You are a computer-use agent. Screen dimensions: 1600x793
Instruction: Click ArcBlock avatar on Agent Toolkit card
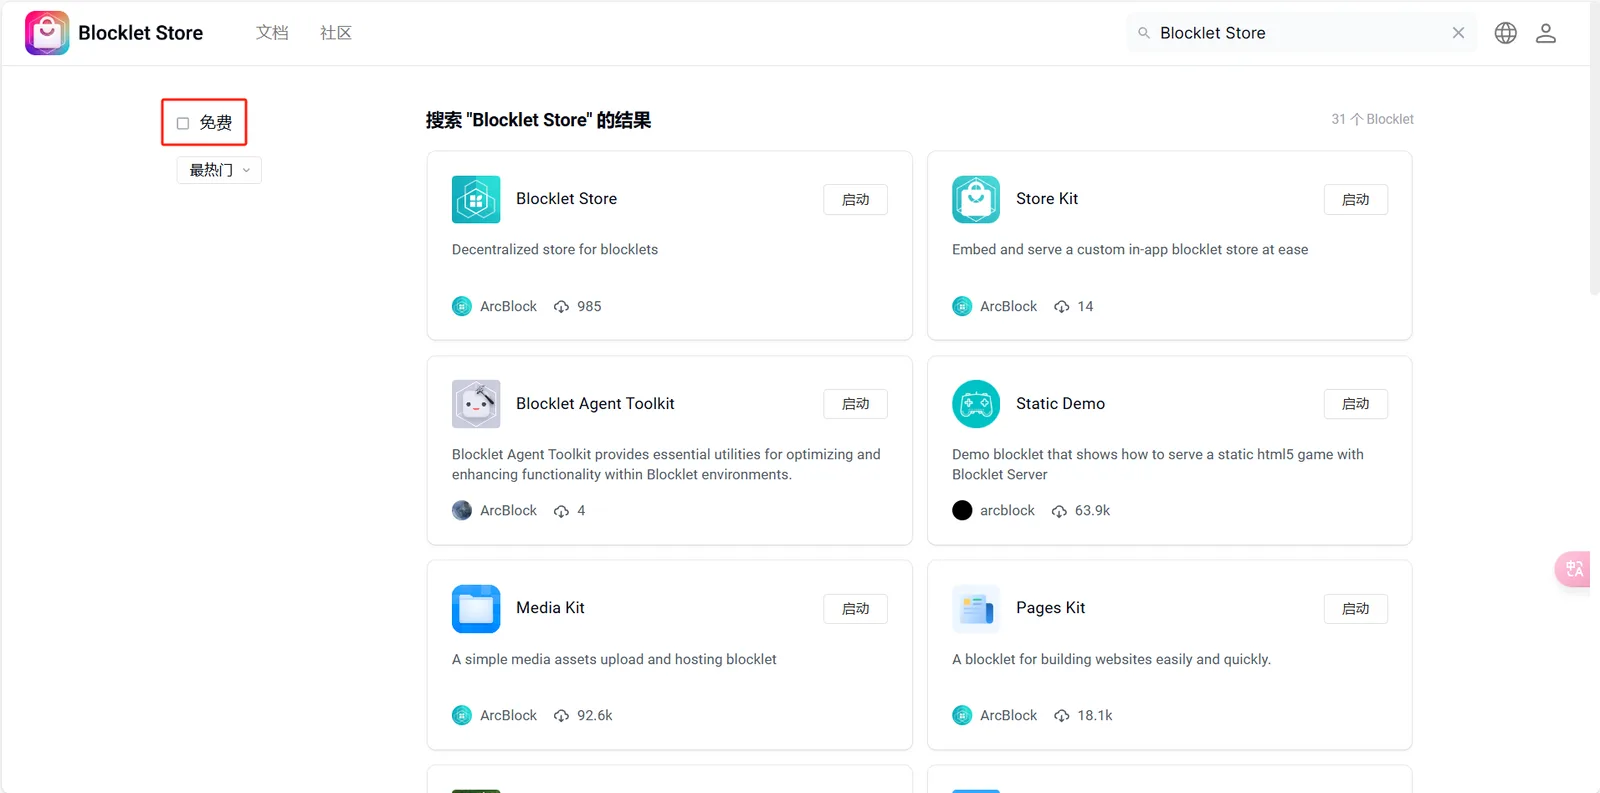[x=462, y=510]
